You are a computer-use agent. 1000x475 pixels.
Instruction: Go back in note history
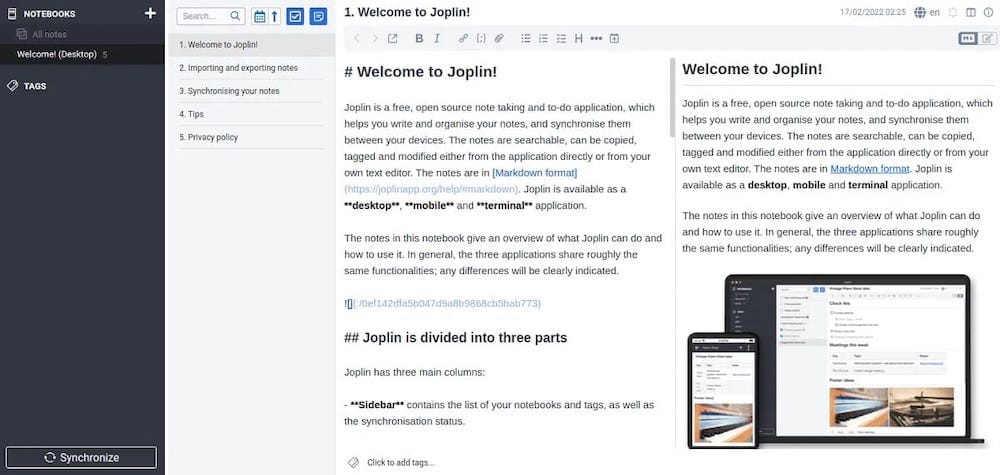tap(357, 38)
